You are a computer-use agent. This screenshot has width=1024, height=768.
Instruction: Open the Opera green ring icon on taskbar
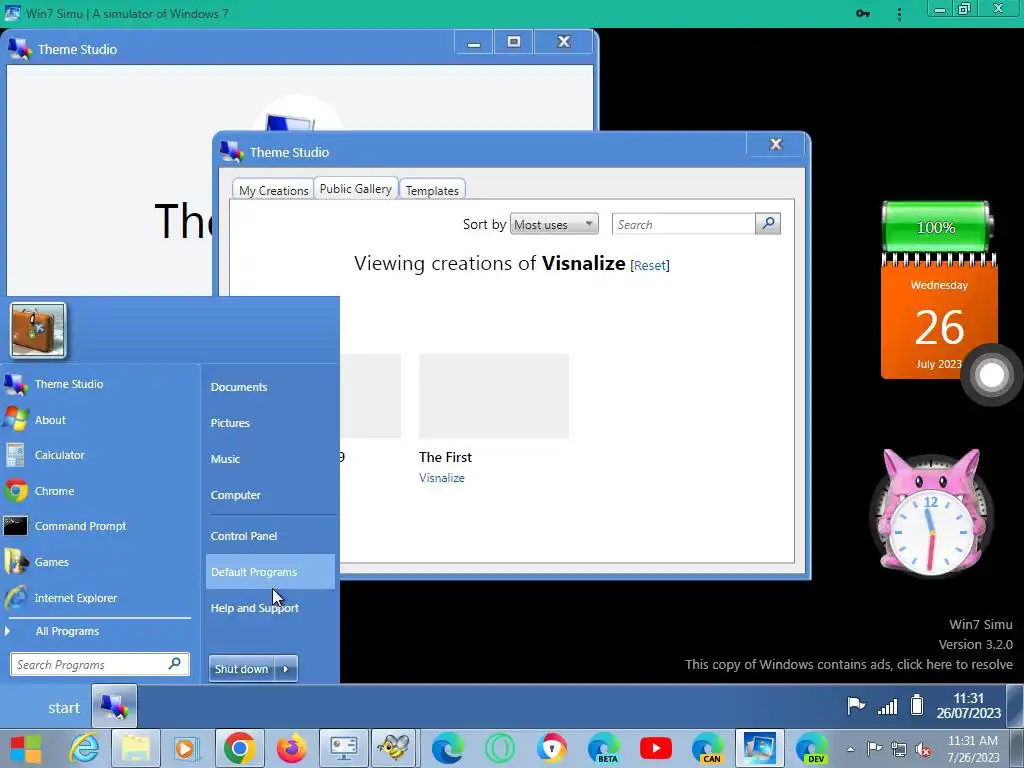tap(500, 748)
